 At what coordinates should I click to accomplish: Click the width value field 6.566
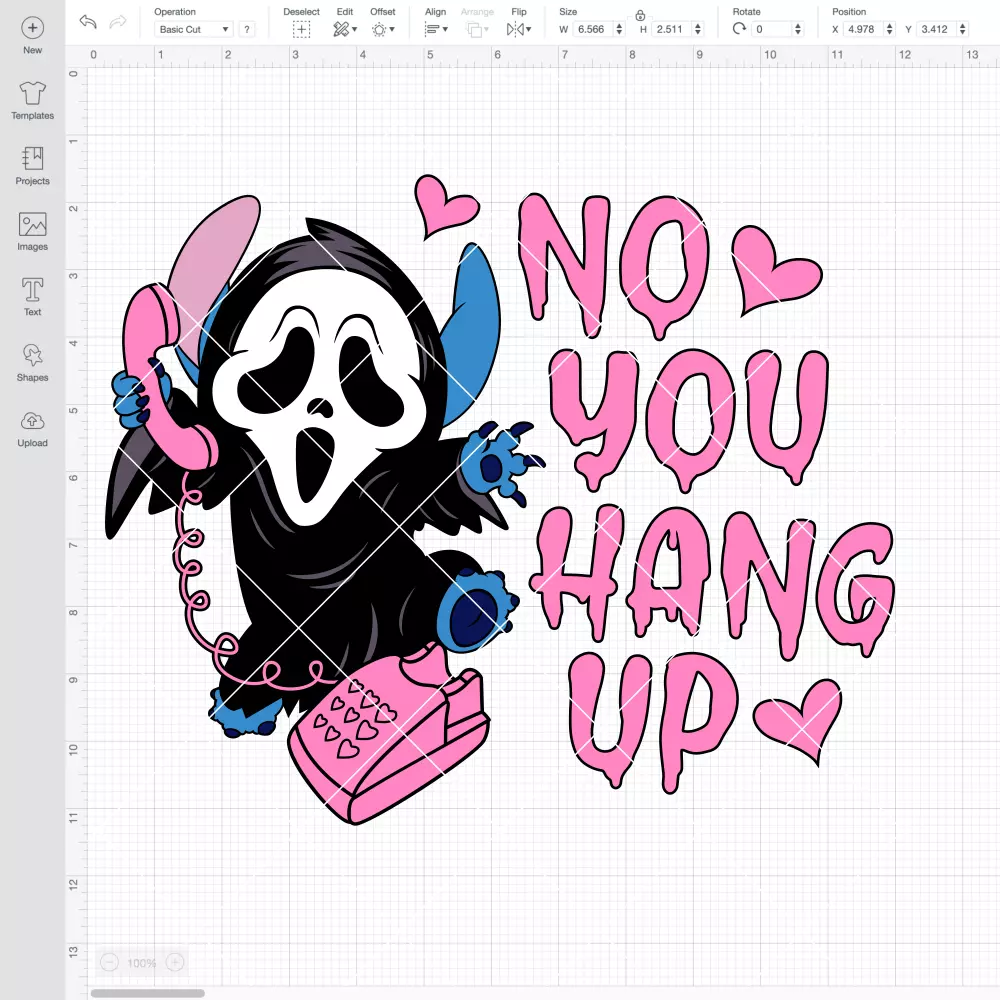pos(591,29)
